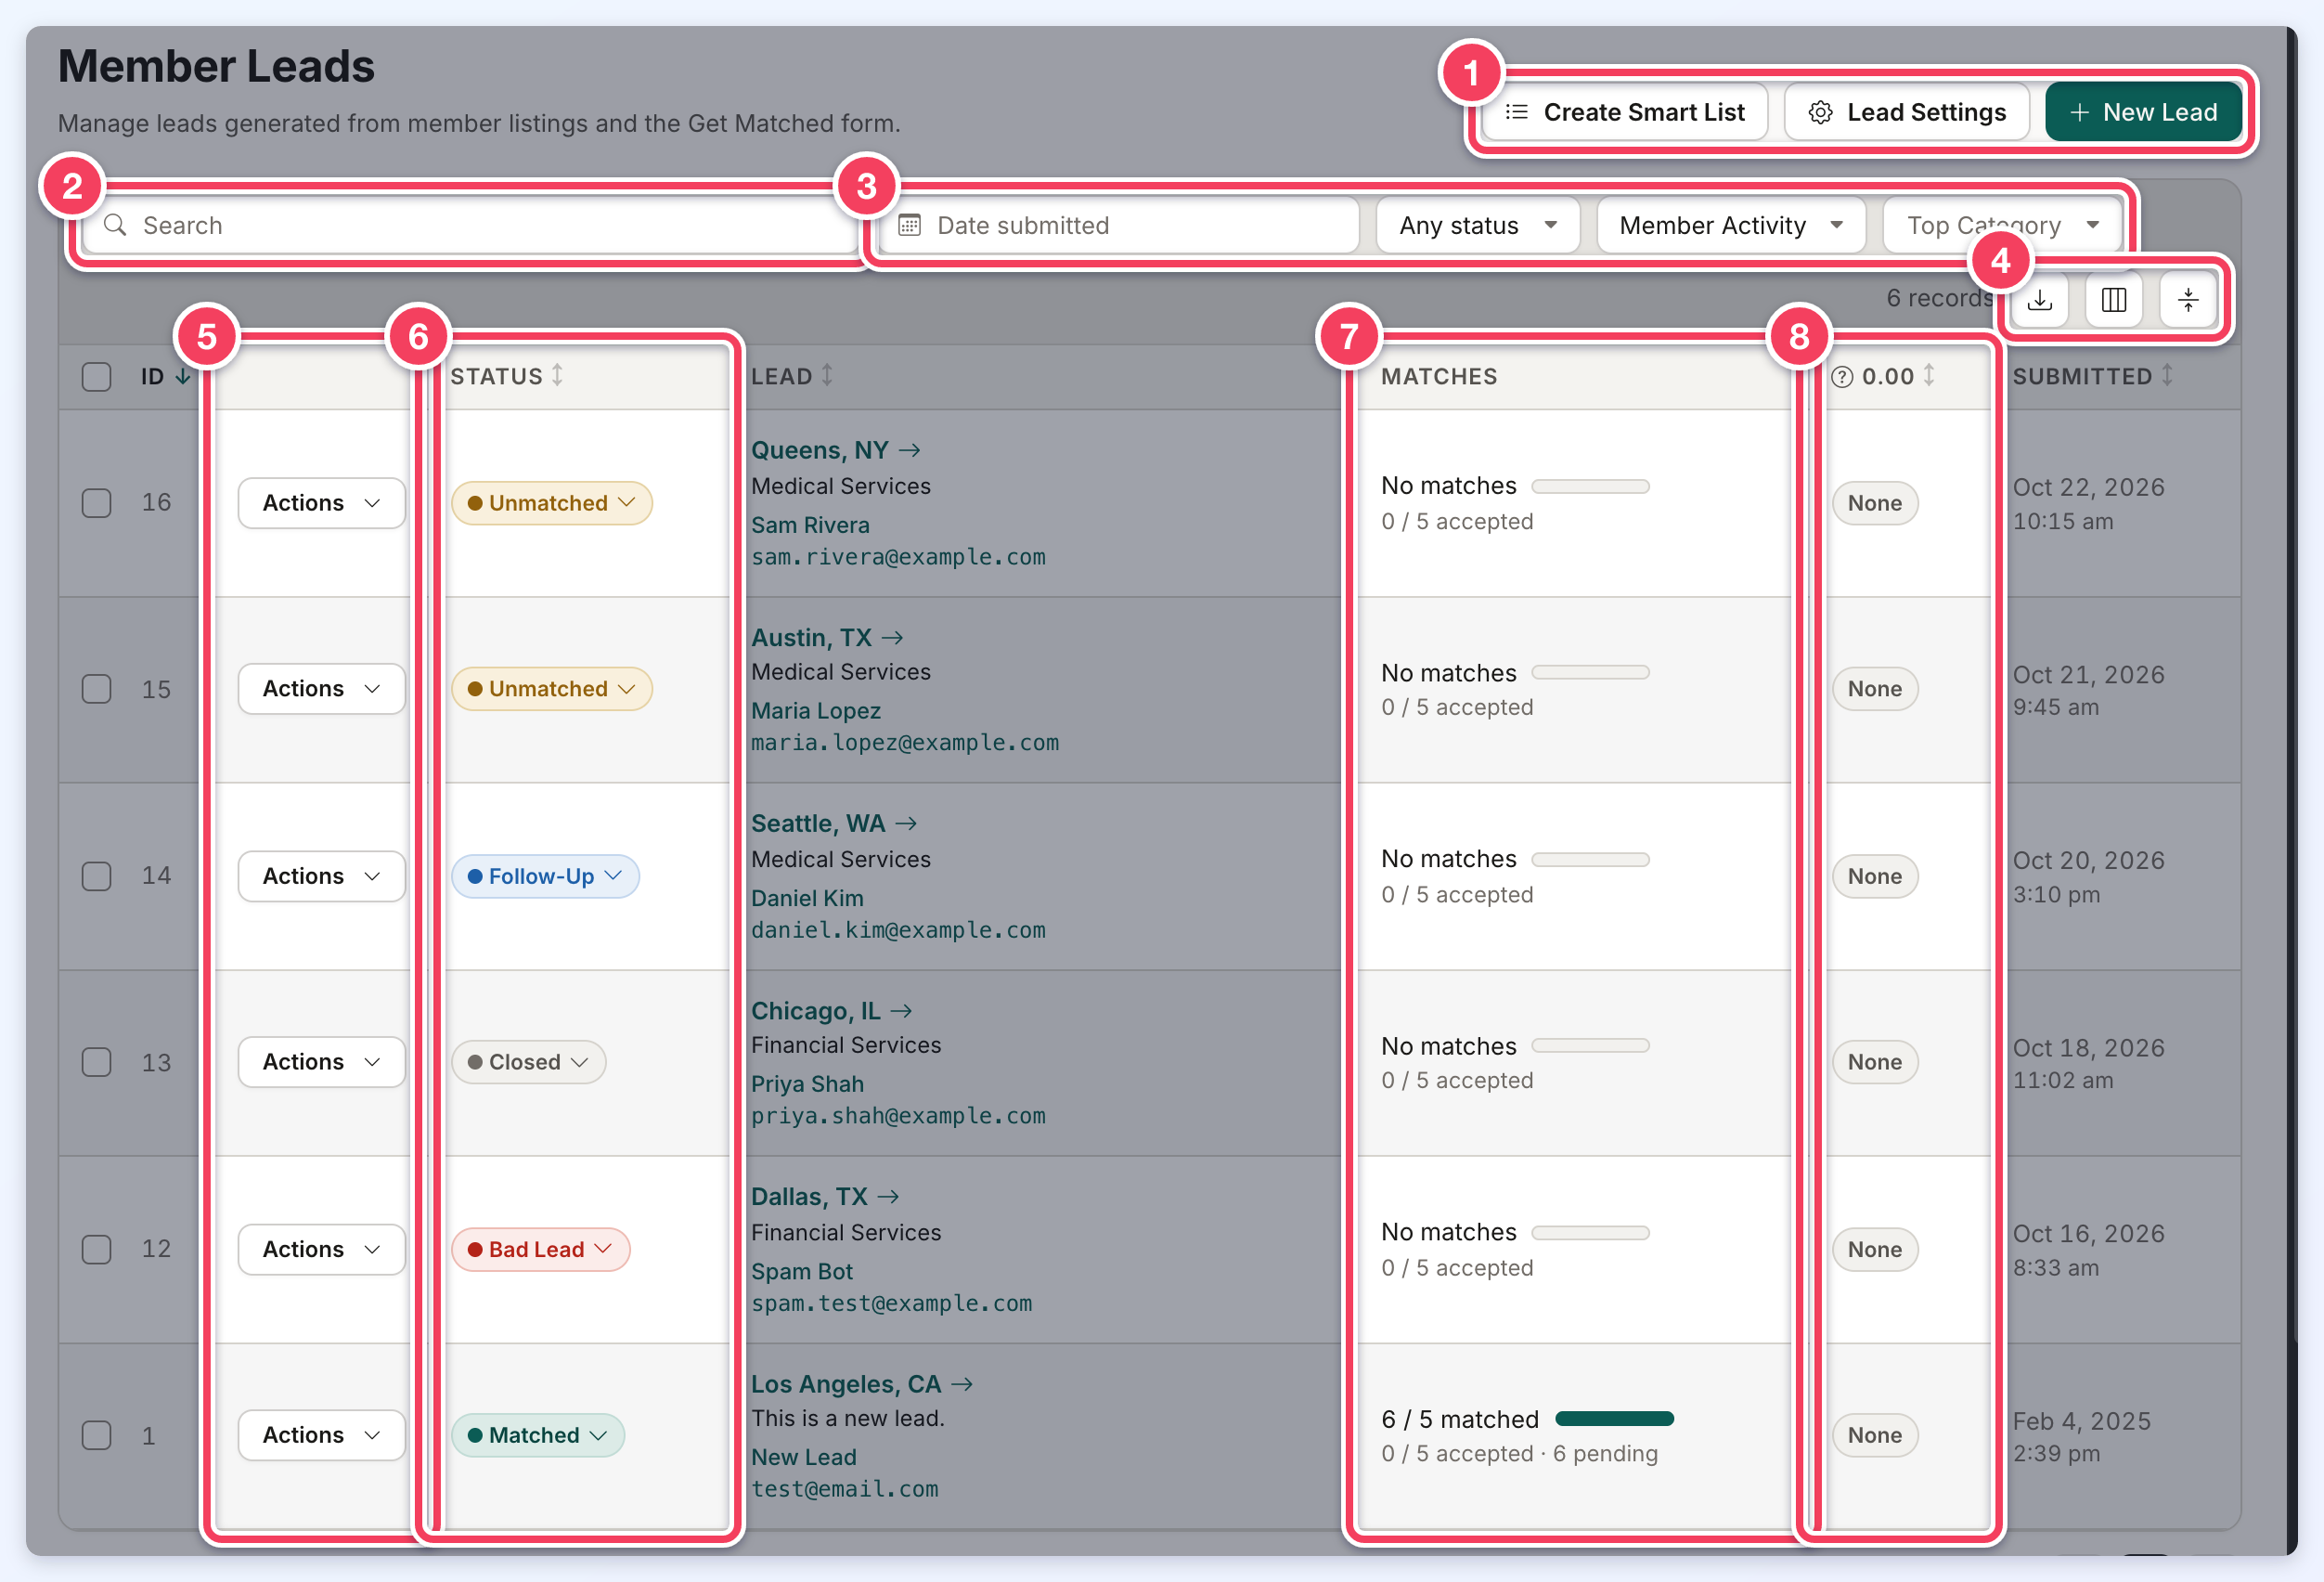2324x1582 pixels.
Task: Open the Any status filter dropdown
Action: pyautogui.click(x=1478, y=225)
